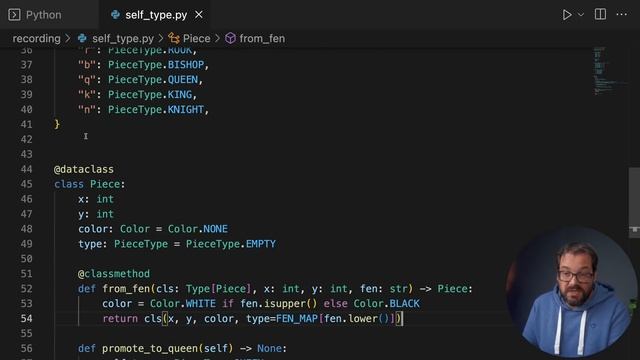Image resolution: width=640 pixels, height=360 pixels.
Task: Click 'Color.BLACK' on line 53
Action: click(387, 304)
